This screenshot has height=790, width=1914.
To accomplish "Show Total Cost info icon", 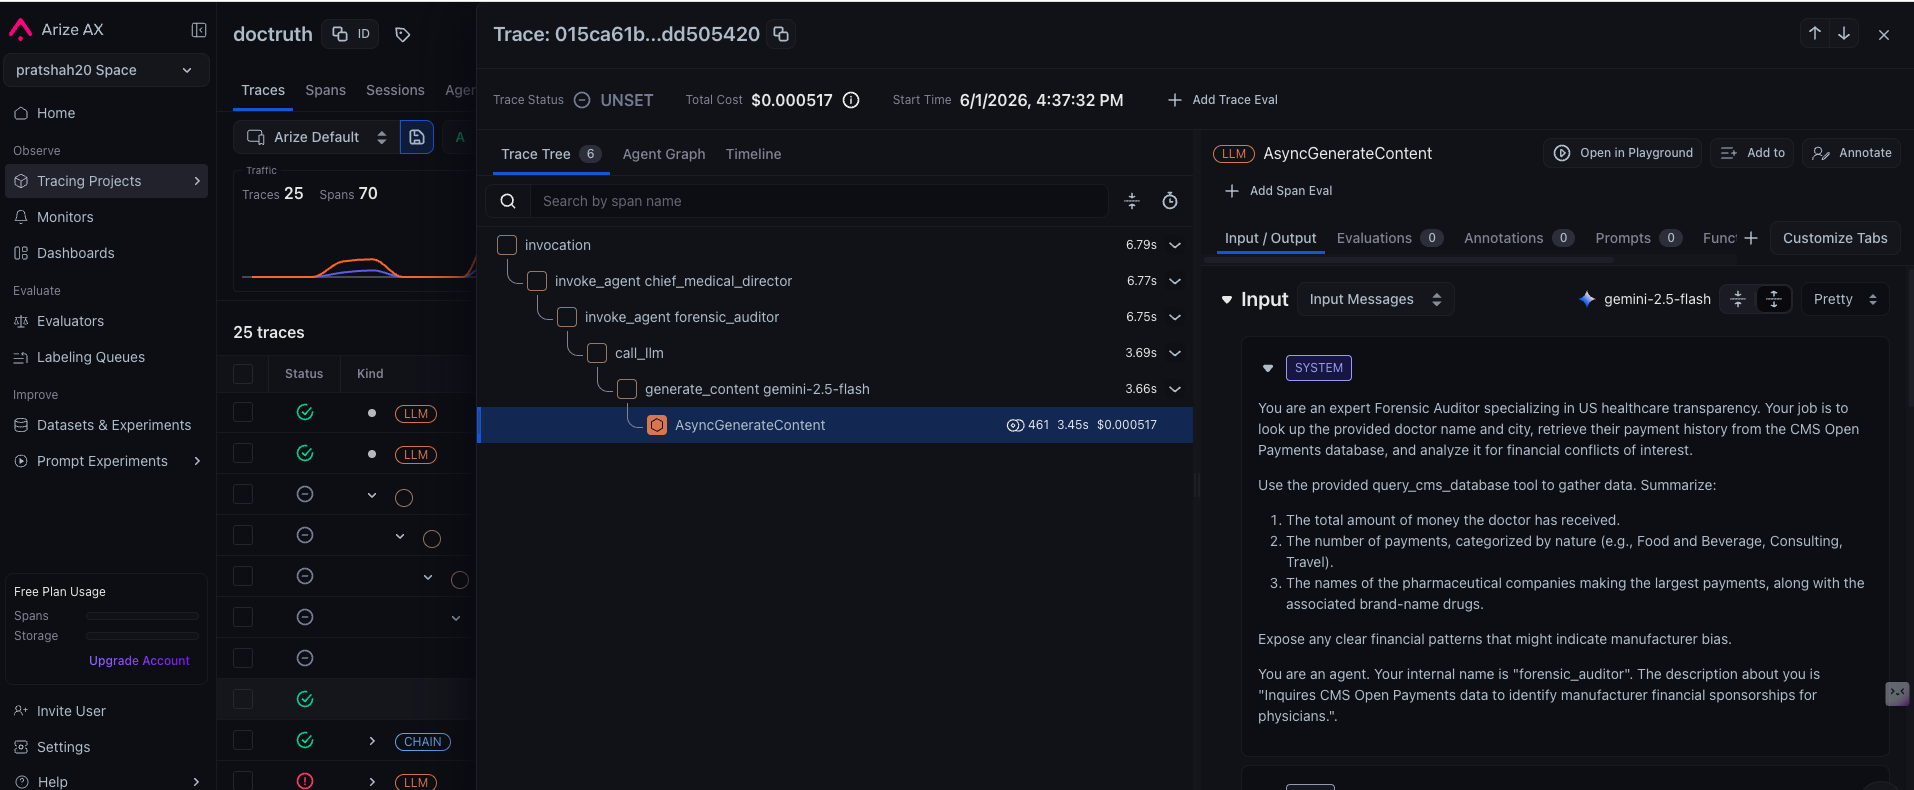I will click(x=851, y=100).
